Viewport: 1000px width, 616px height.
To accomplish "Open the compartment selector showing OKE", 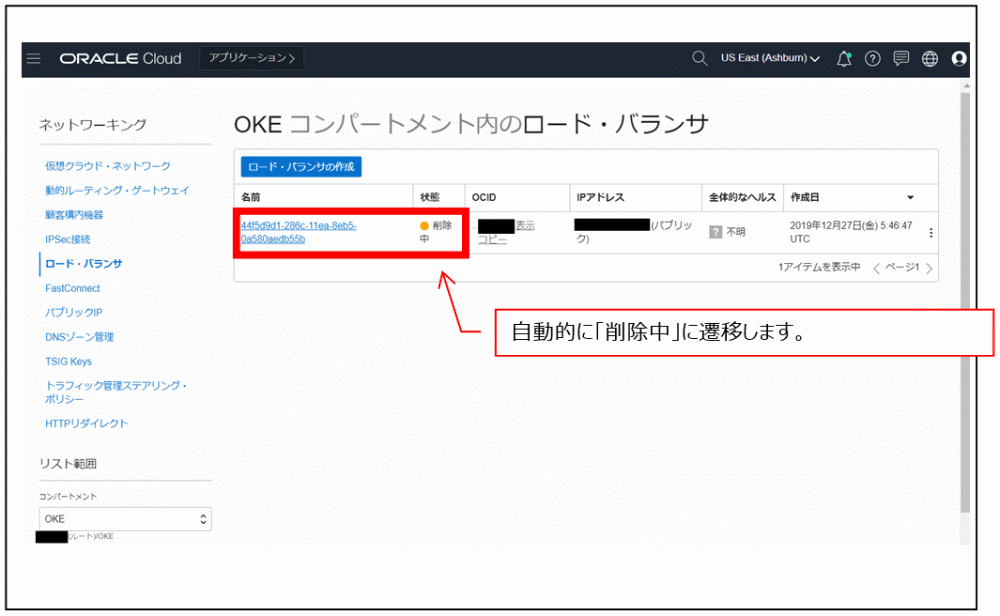I will (125, 518).
